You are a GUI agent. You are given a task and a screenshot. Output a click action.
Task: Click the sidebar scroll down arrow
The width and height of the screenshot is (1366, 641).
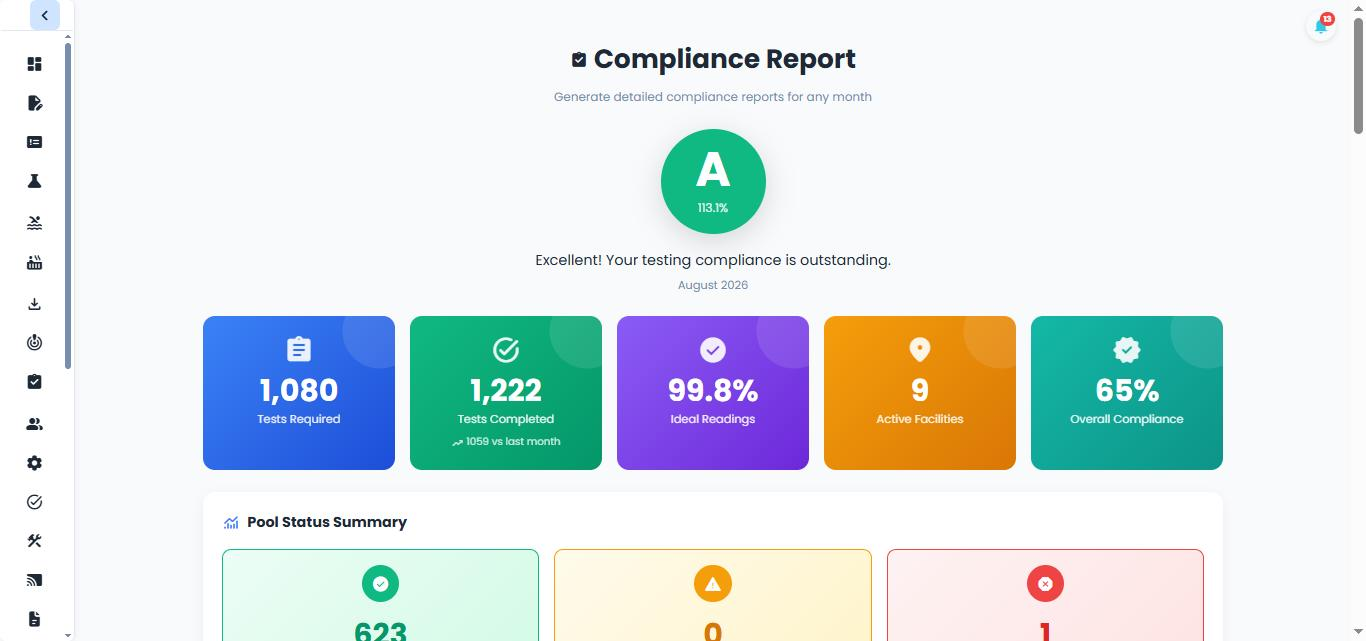click(x=67, y=635)
